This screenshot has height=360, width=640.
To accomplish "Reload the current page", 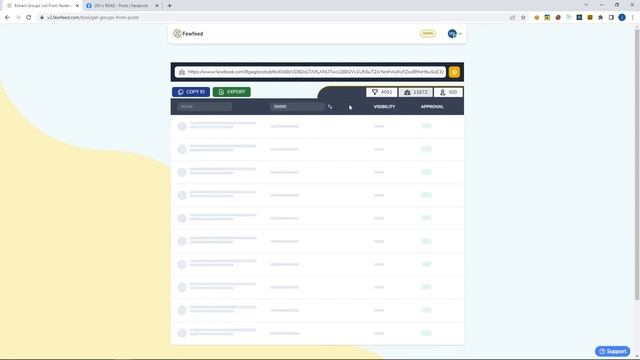I will click(29, 18).
